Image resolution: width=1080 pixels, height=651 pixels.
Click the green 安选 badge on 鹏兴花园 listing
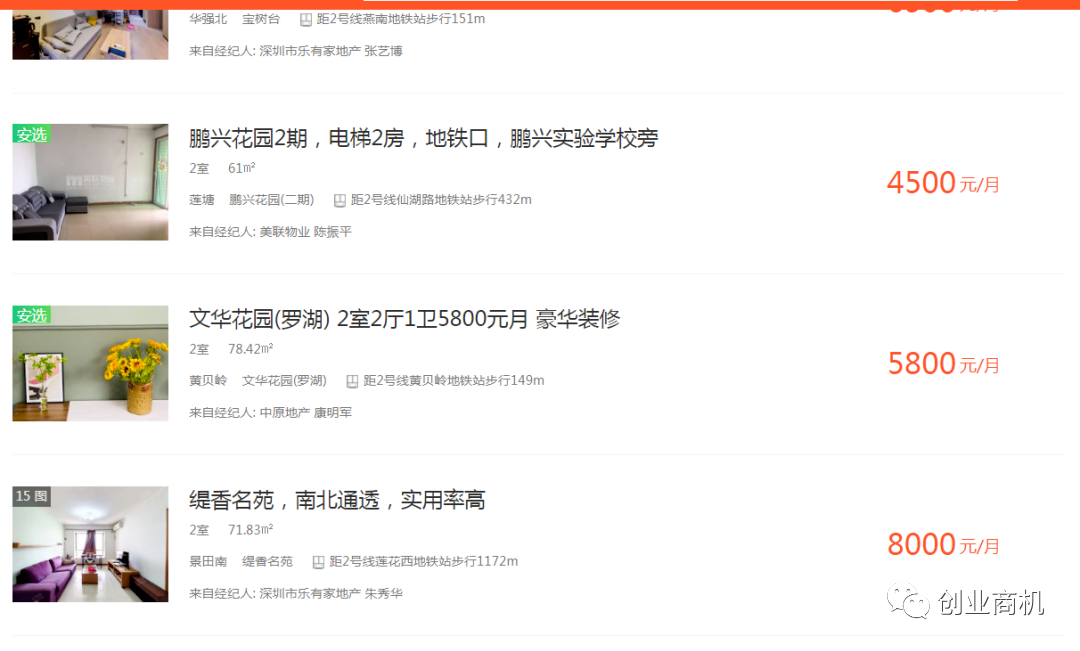point(32,132)
